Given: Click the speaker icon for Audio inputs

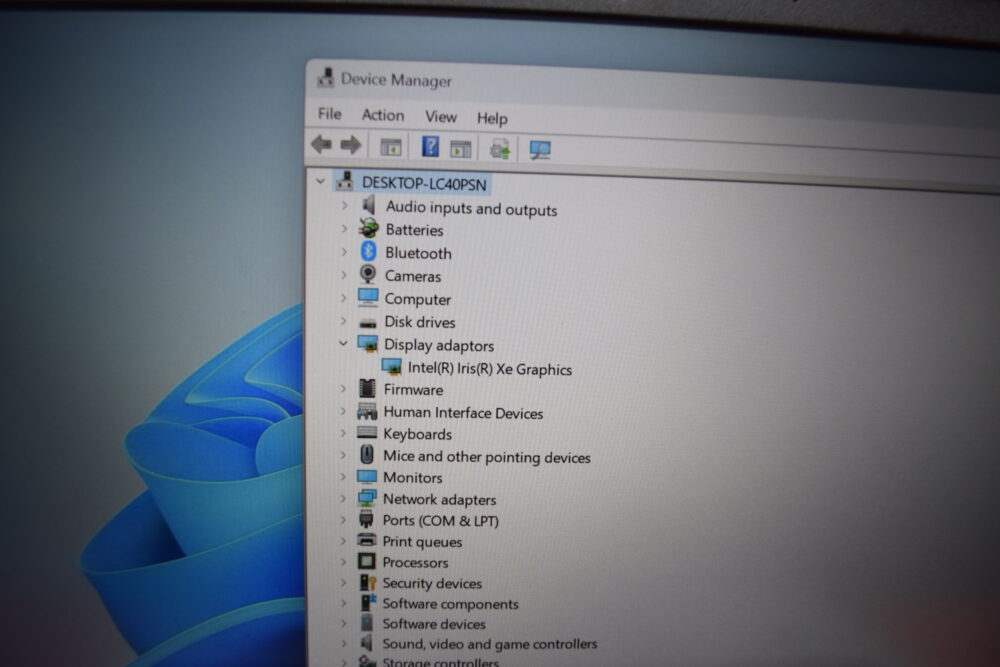Looking at the screenshot, I should point(369,205).
